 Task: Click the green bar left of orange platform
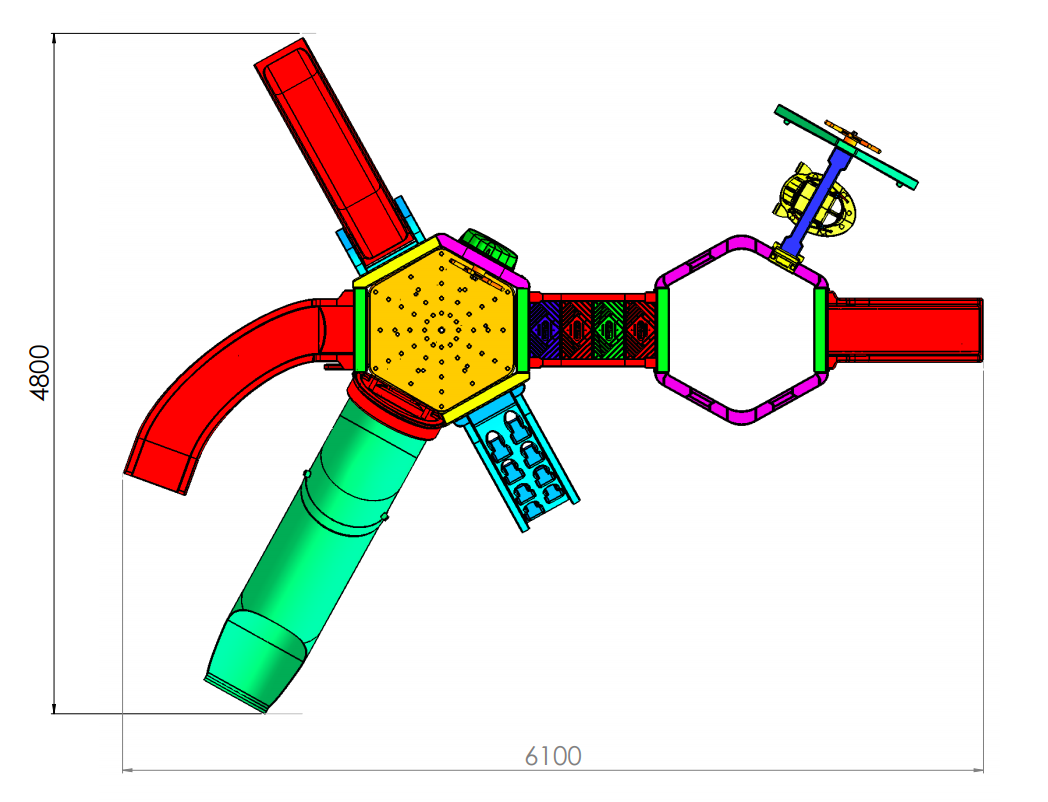[360, 330]
